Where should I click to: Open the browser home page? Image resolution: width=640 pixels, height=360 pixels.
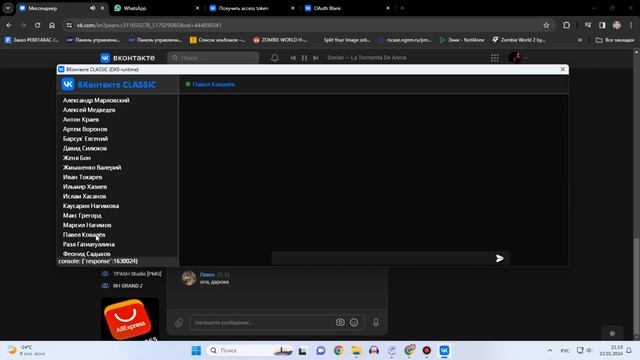coord(52,25)
